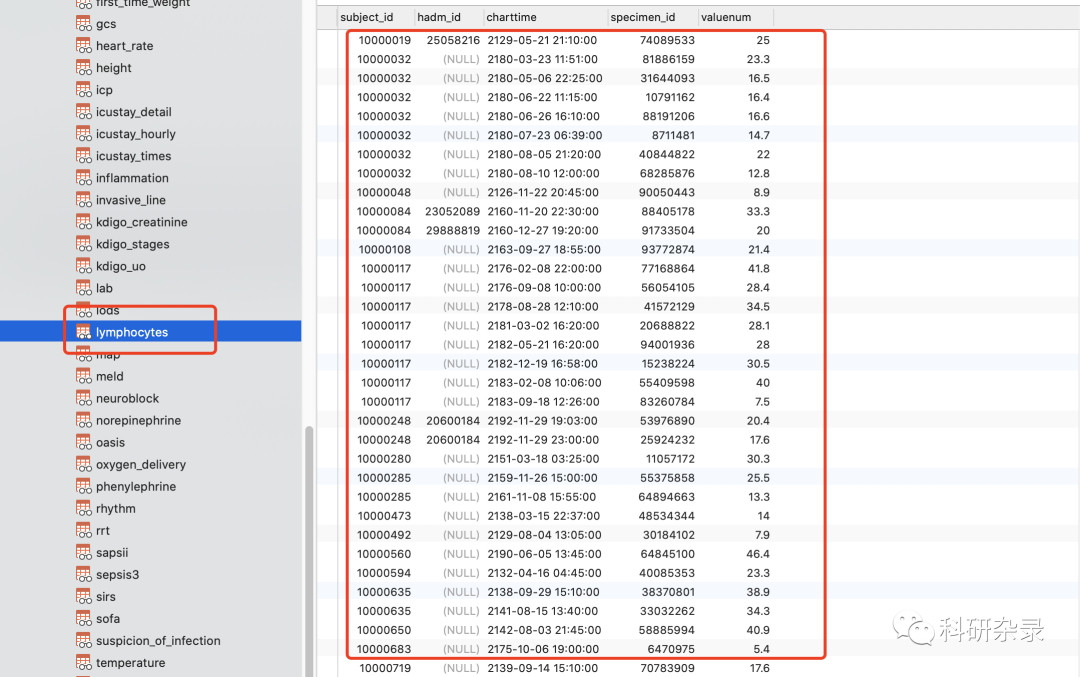Select subject_id cell 10000280
1080x677 pixels.
(x=384, y=459)
